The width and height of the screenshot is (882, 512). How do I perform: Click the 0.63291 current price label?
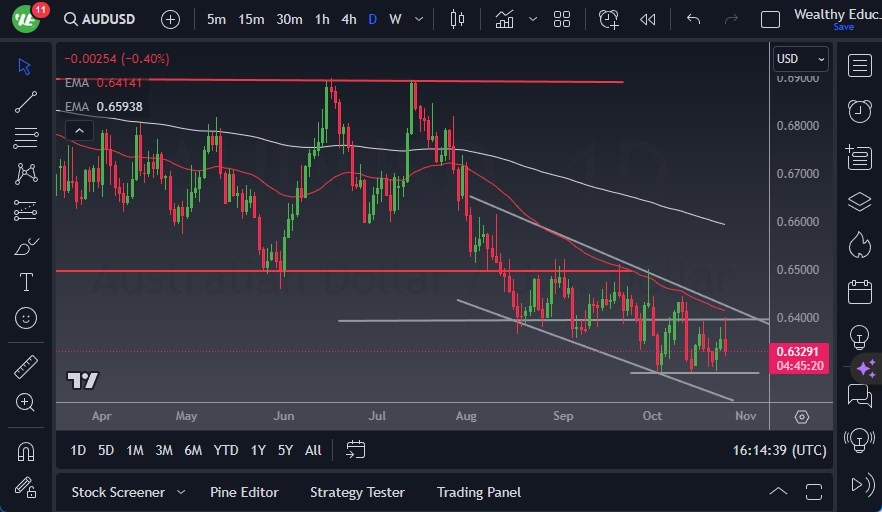tap(801, 351)
